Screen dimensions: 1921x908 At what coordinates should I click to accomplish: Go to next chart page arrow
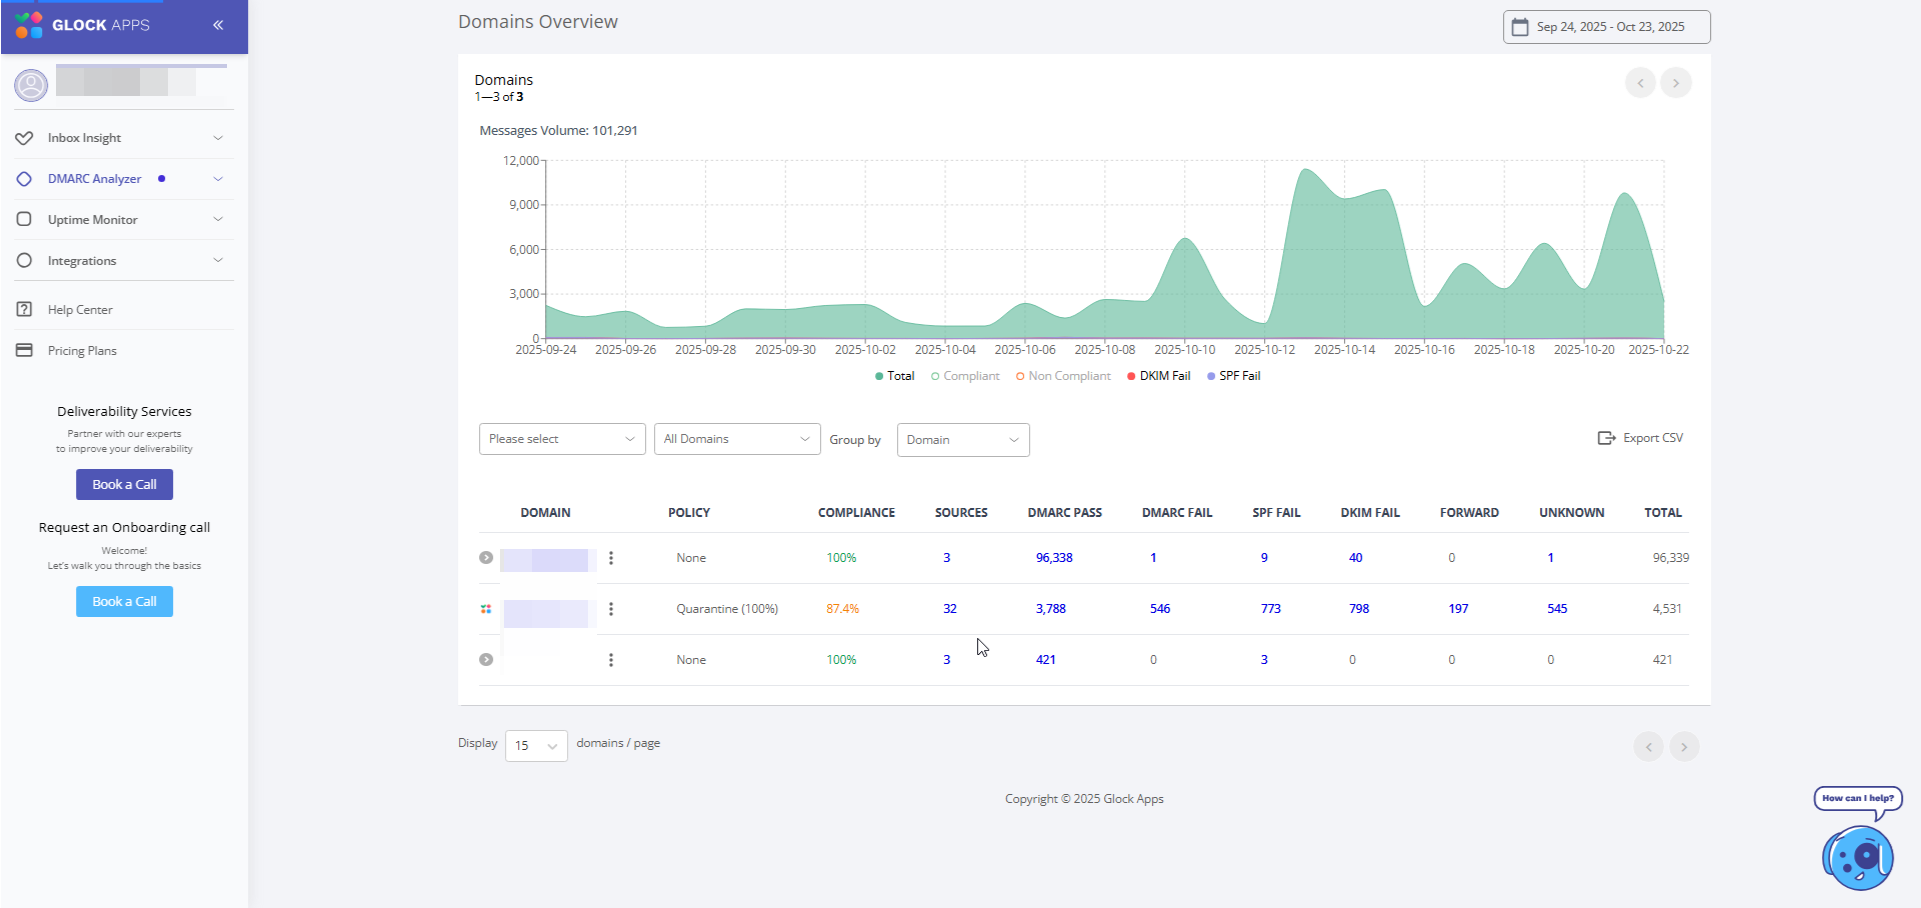(x=1676, y=83)
